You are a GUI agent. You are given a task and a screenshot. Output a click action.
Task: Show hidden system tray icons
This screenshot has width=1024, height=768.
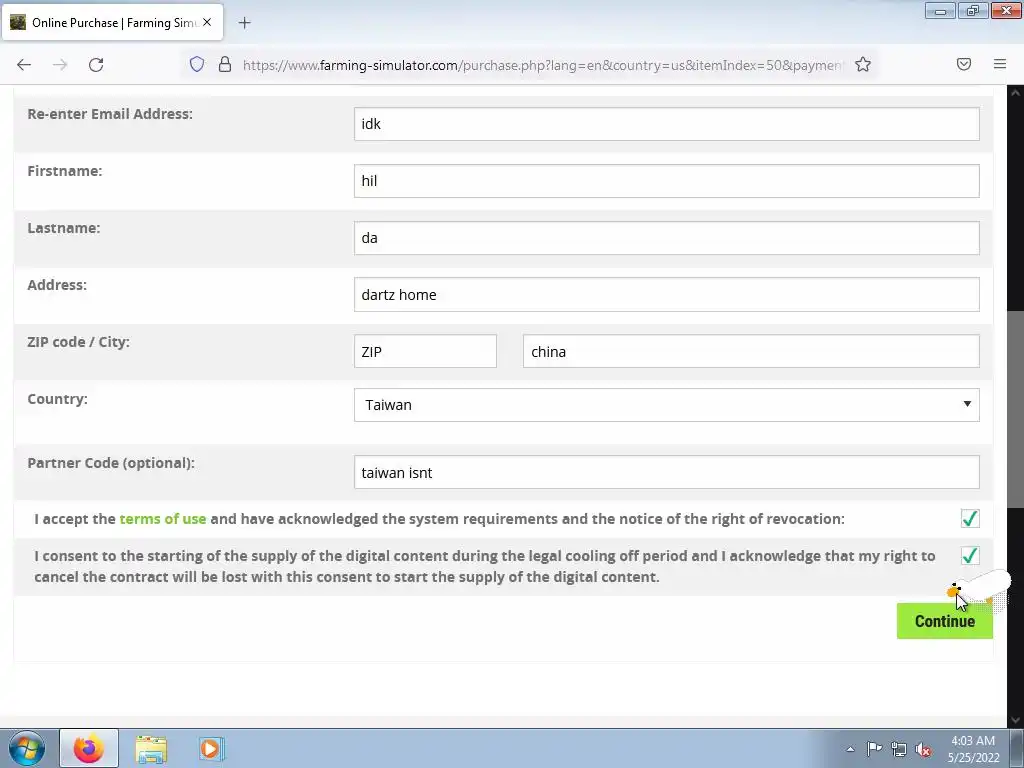tap(850, 749)
